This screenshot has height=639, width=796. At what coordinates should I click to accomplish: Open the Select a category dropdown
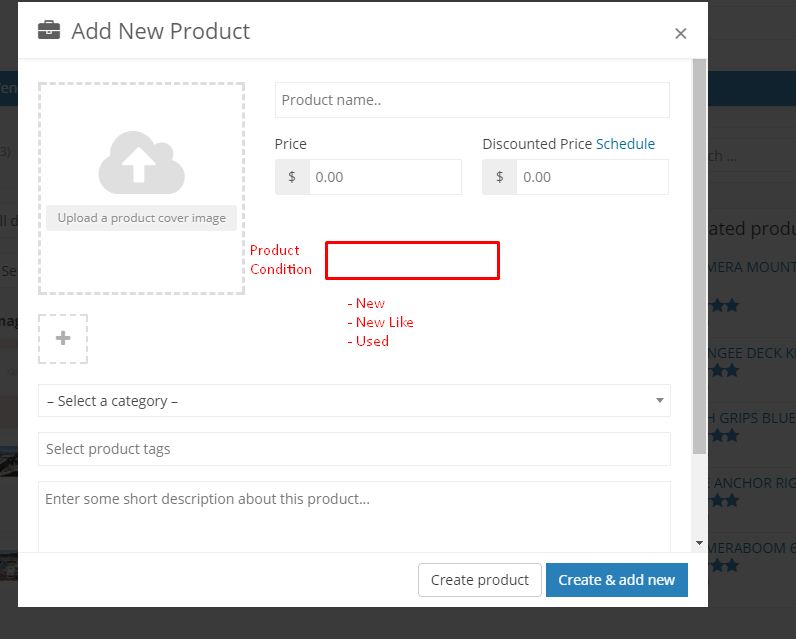[x=353, y=401]
